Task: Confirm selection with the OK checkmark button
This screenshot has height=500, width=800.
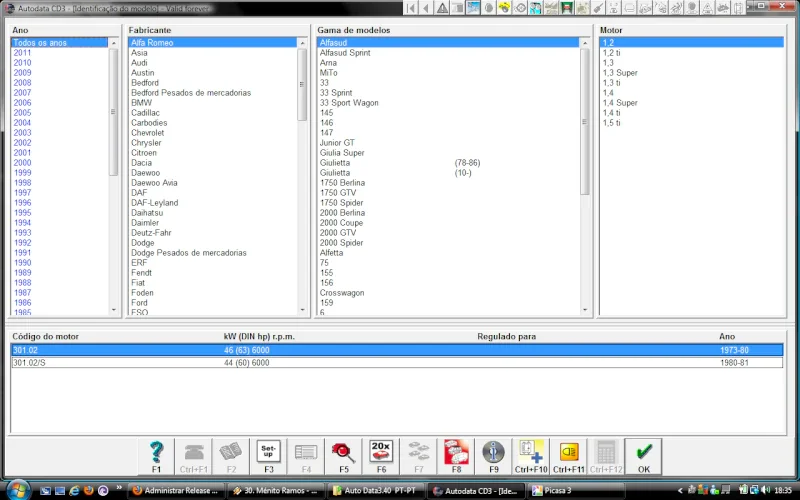Action: coord(643,457)
